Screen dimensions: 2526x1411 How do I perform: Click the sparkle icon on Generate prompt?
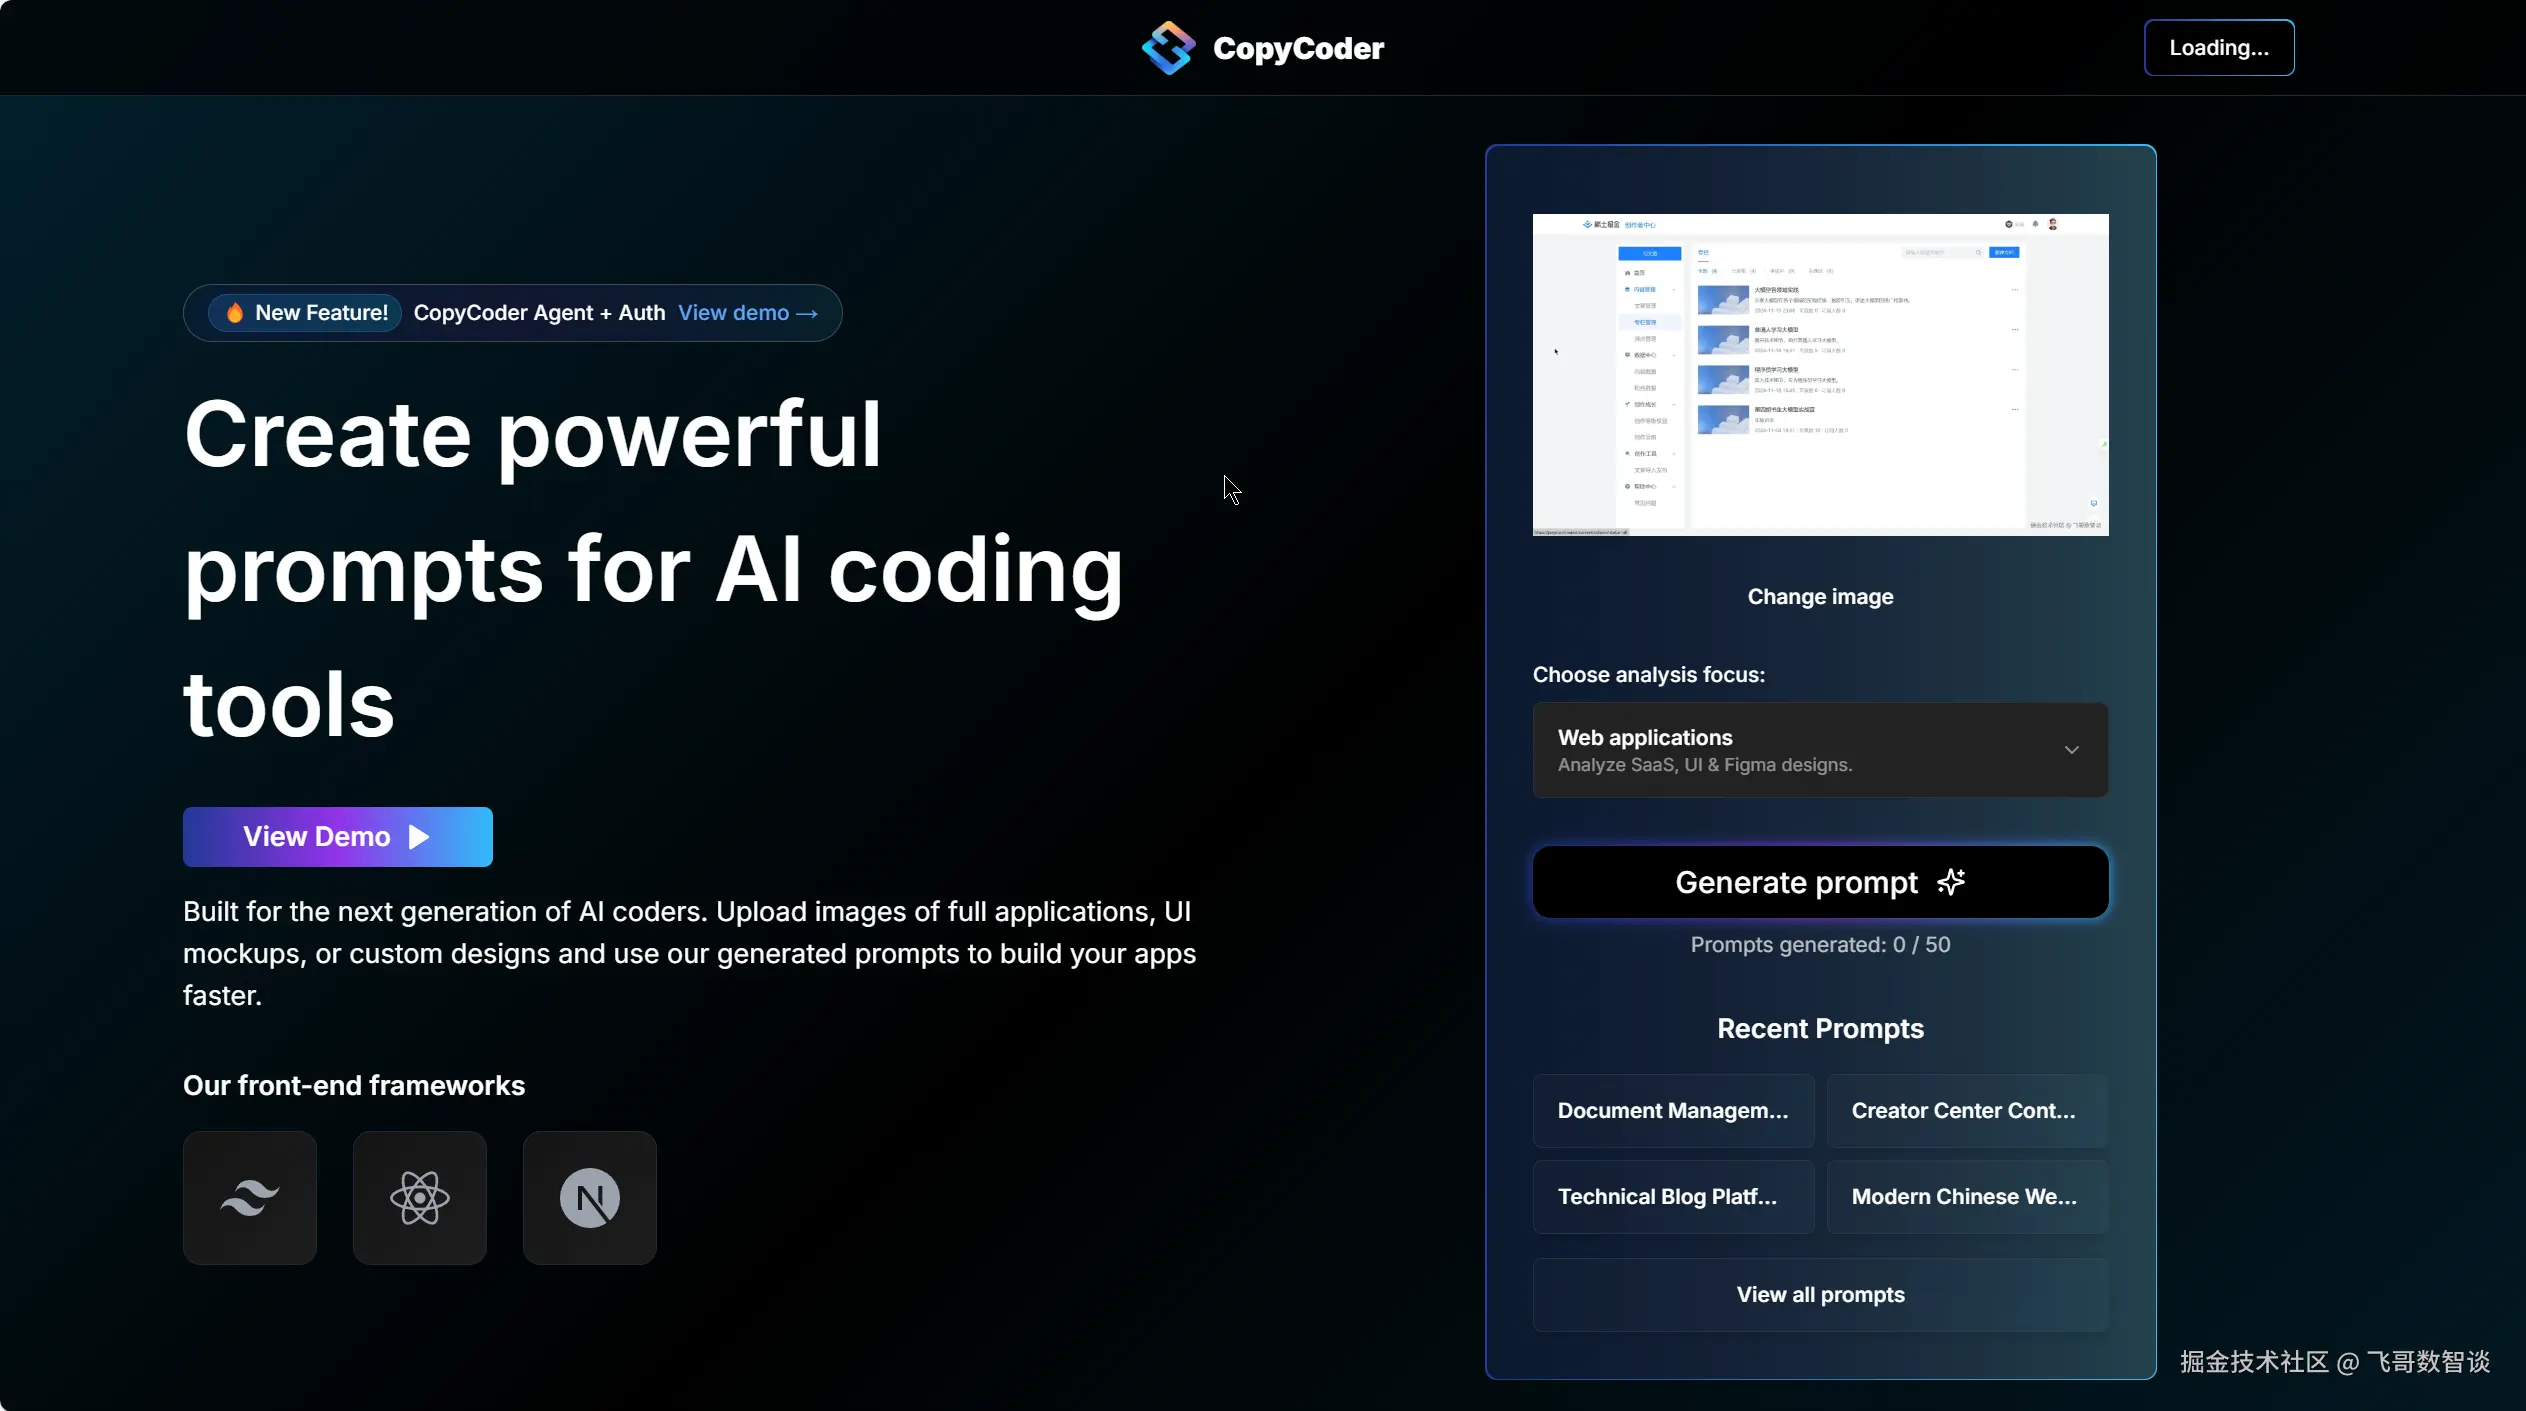[x=1951, y=882]
